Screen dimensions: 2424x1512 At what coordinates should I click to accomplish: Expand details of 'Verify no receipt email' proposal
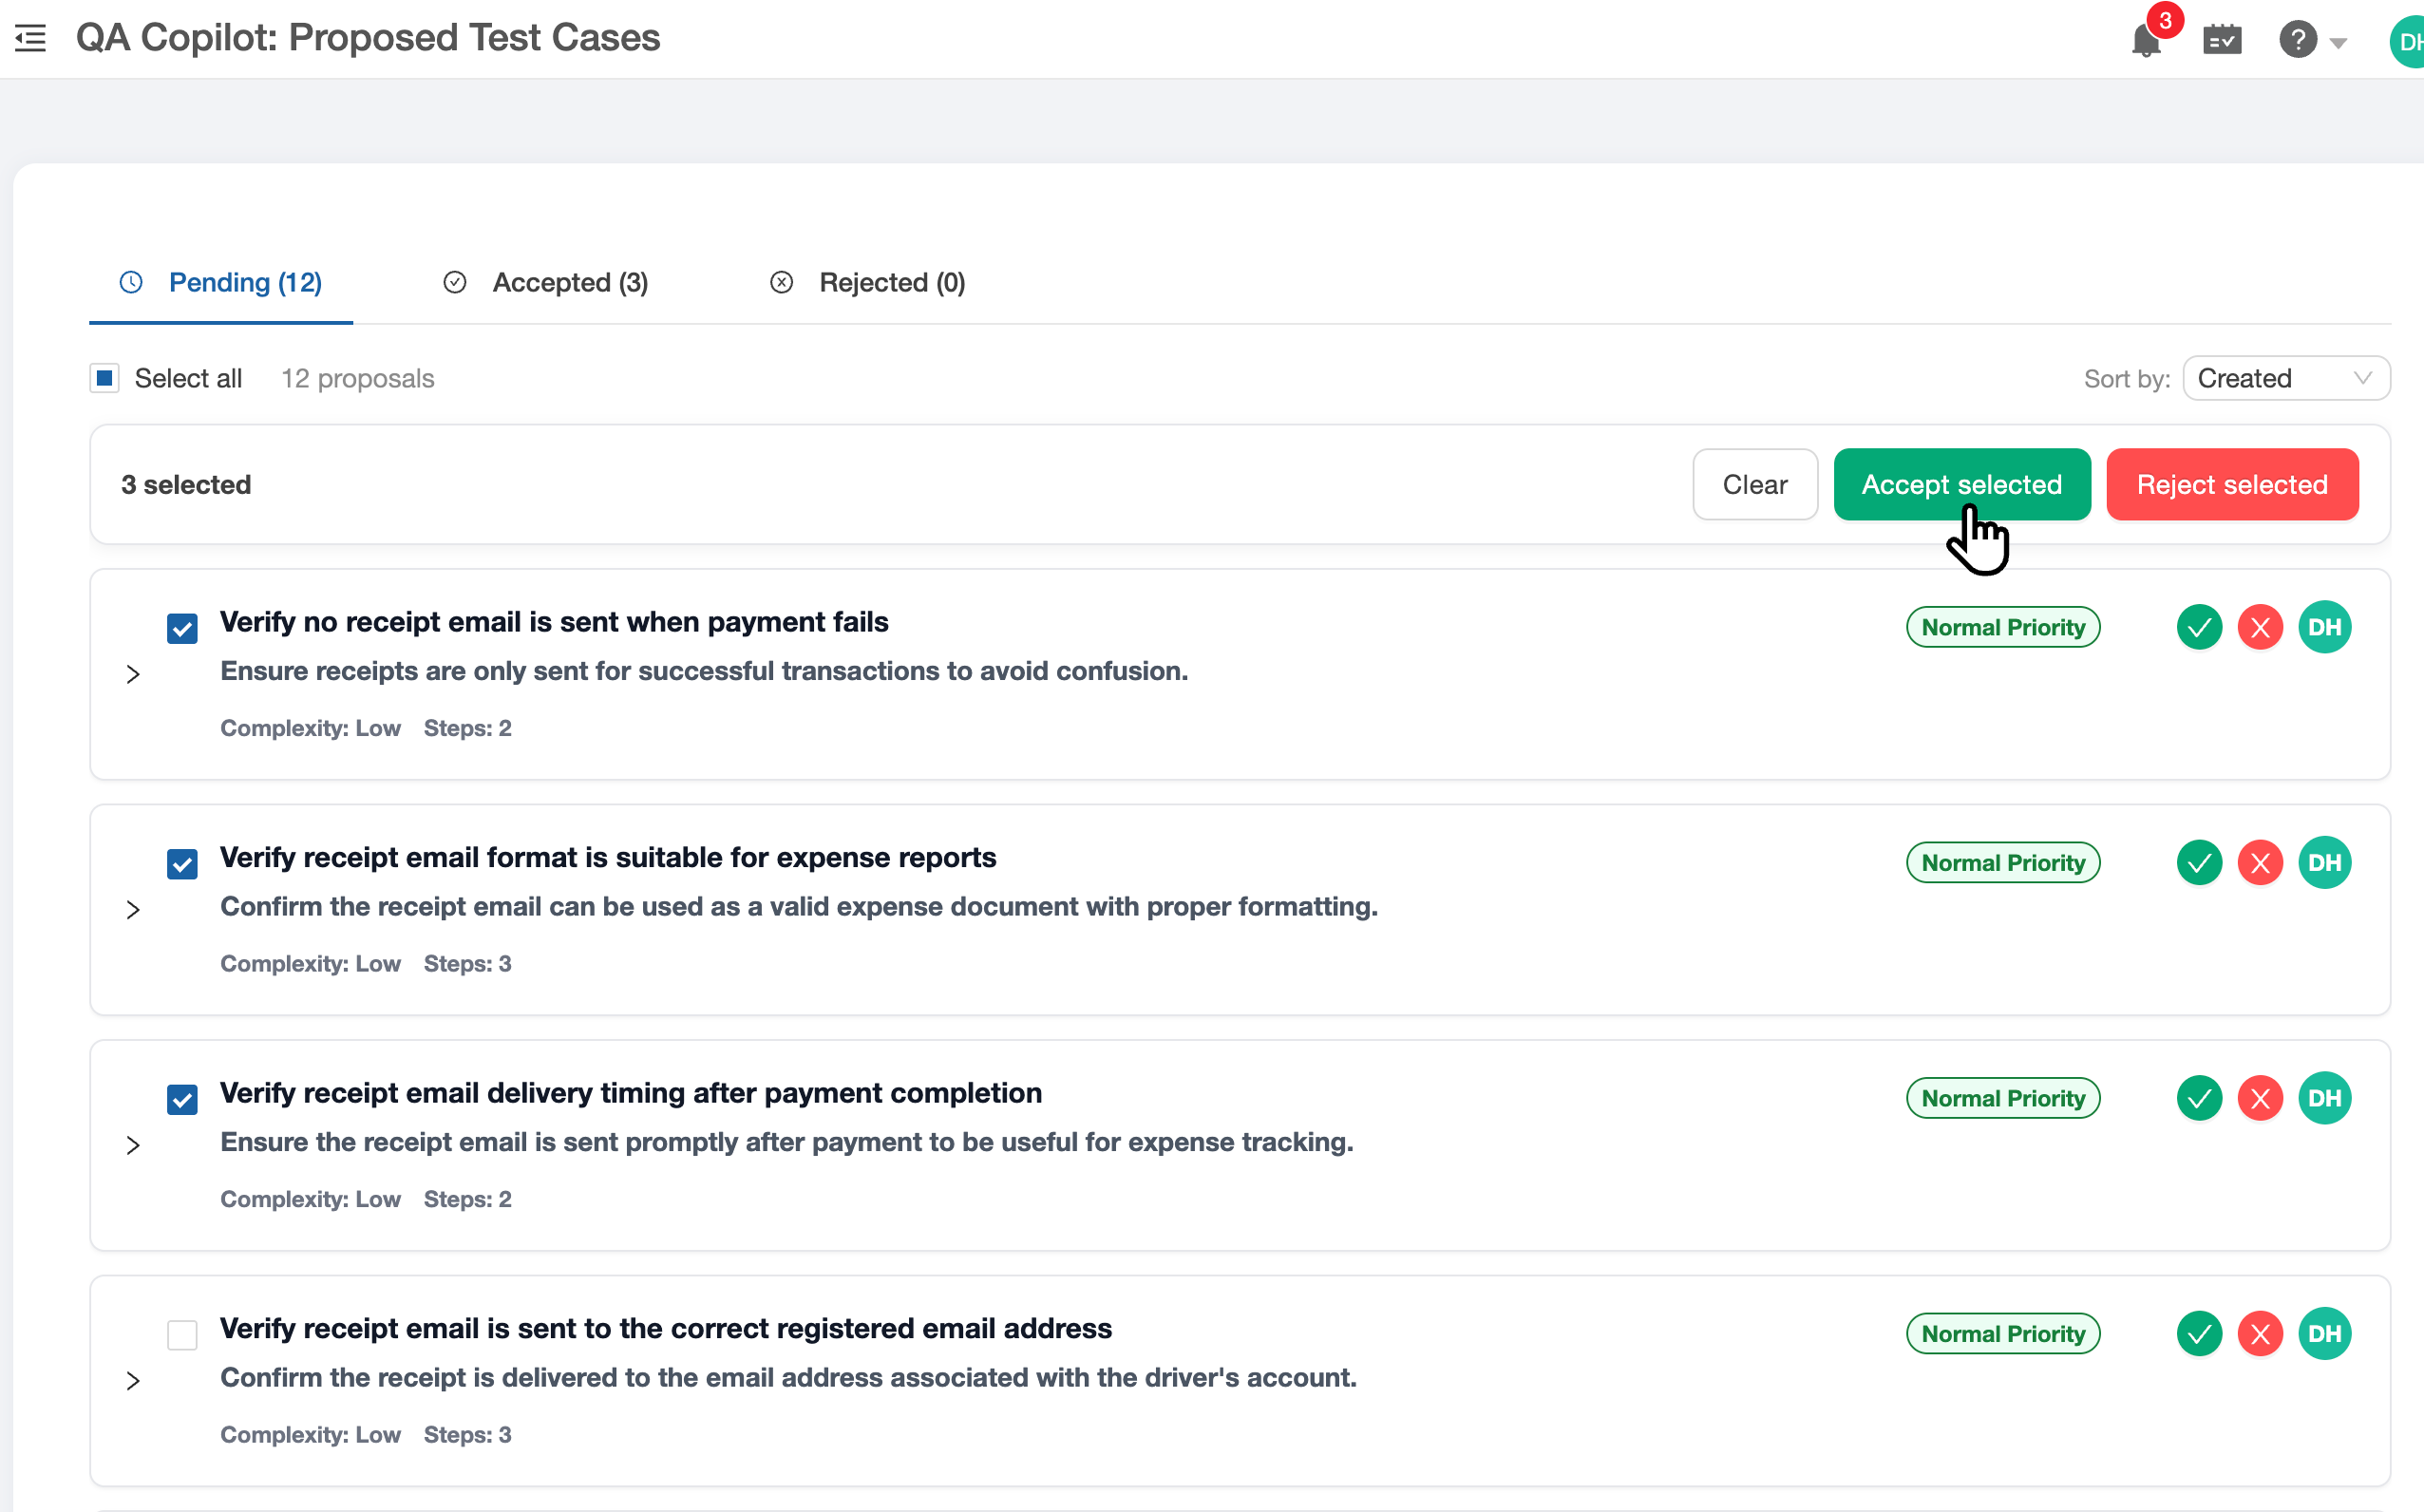pyautogui.click(x=133, y=674)
